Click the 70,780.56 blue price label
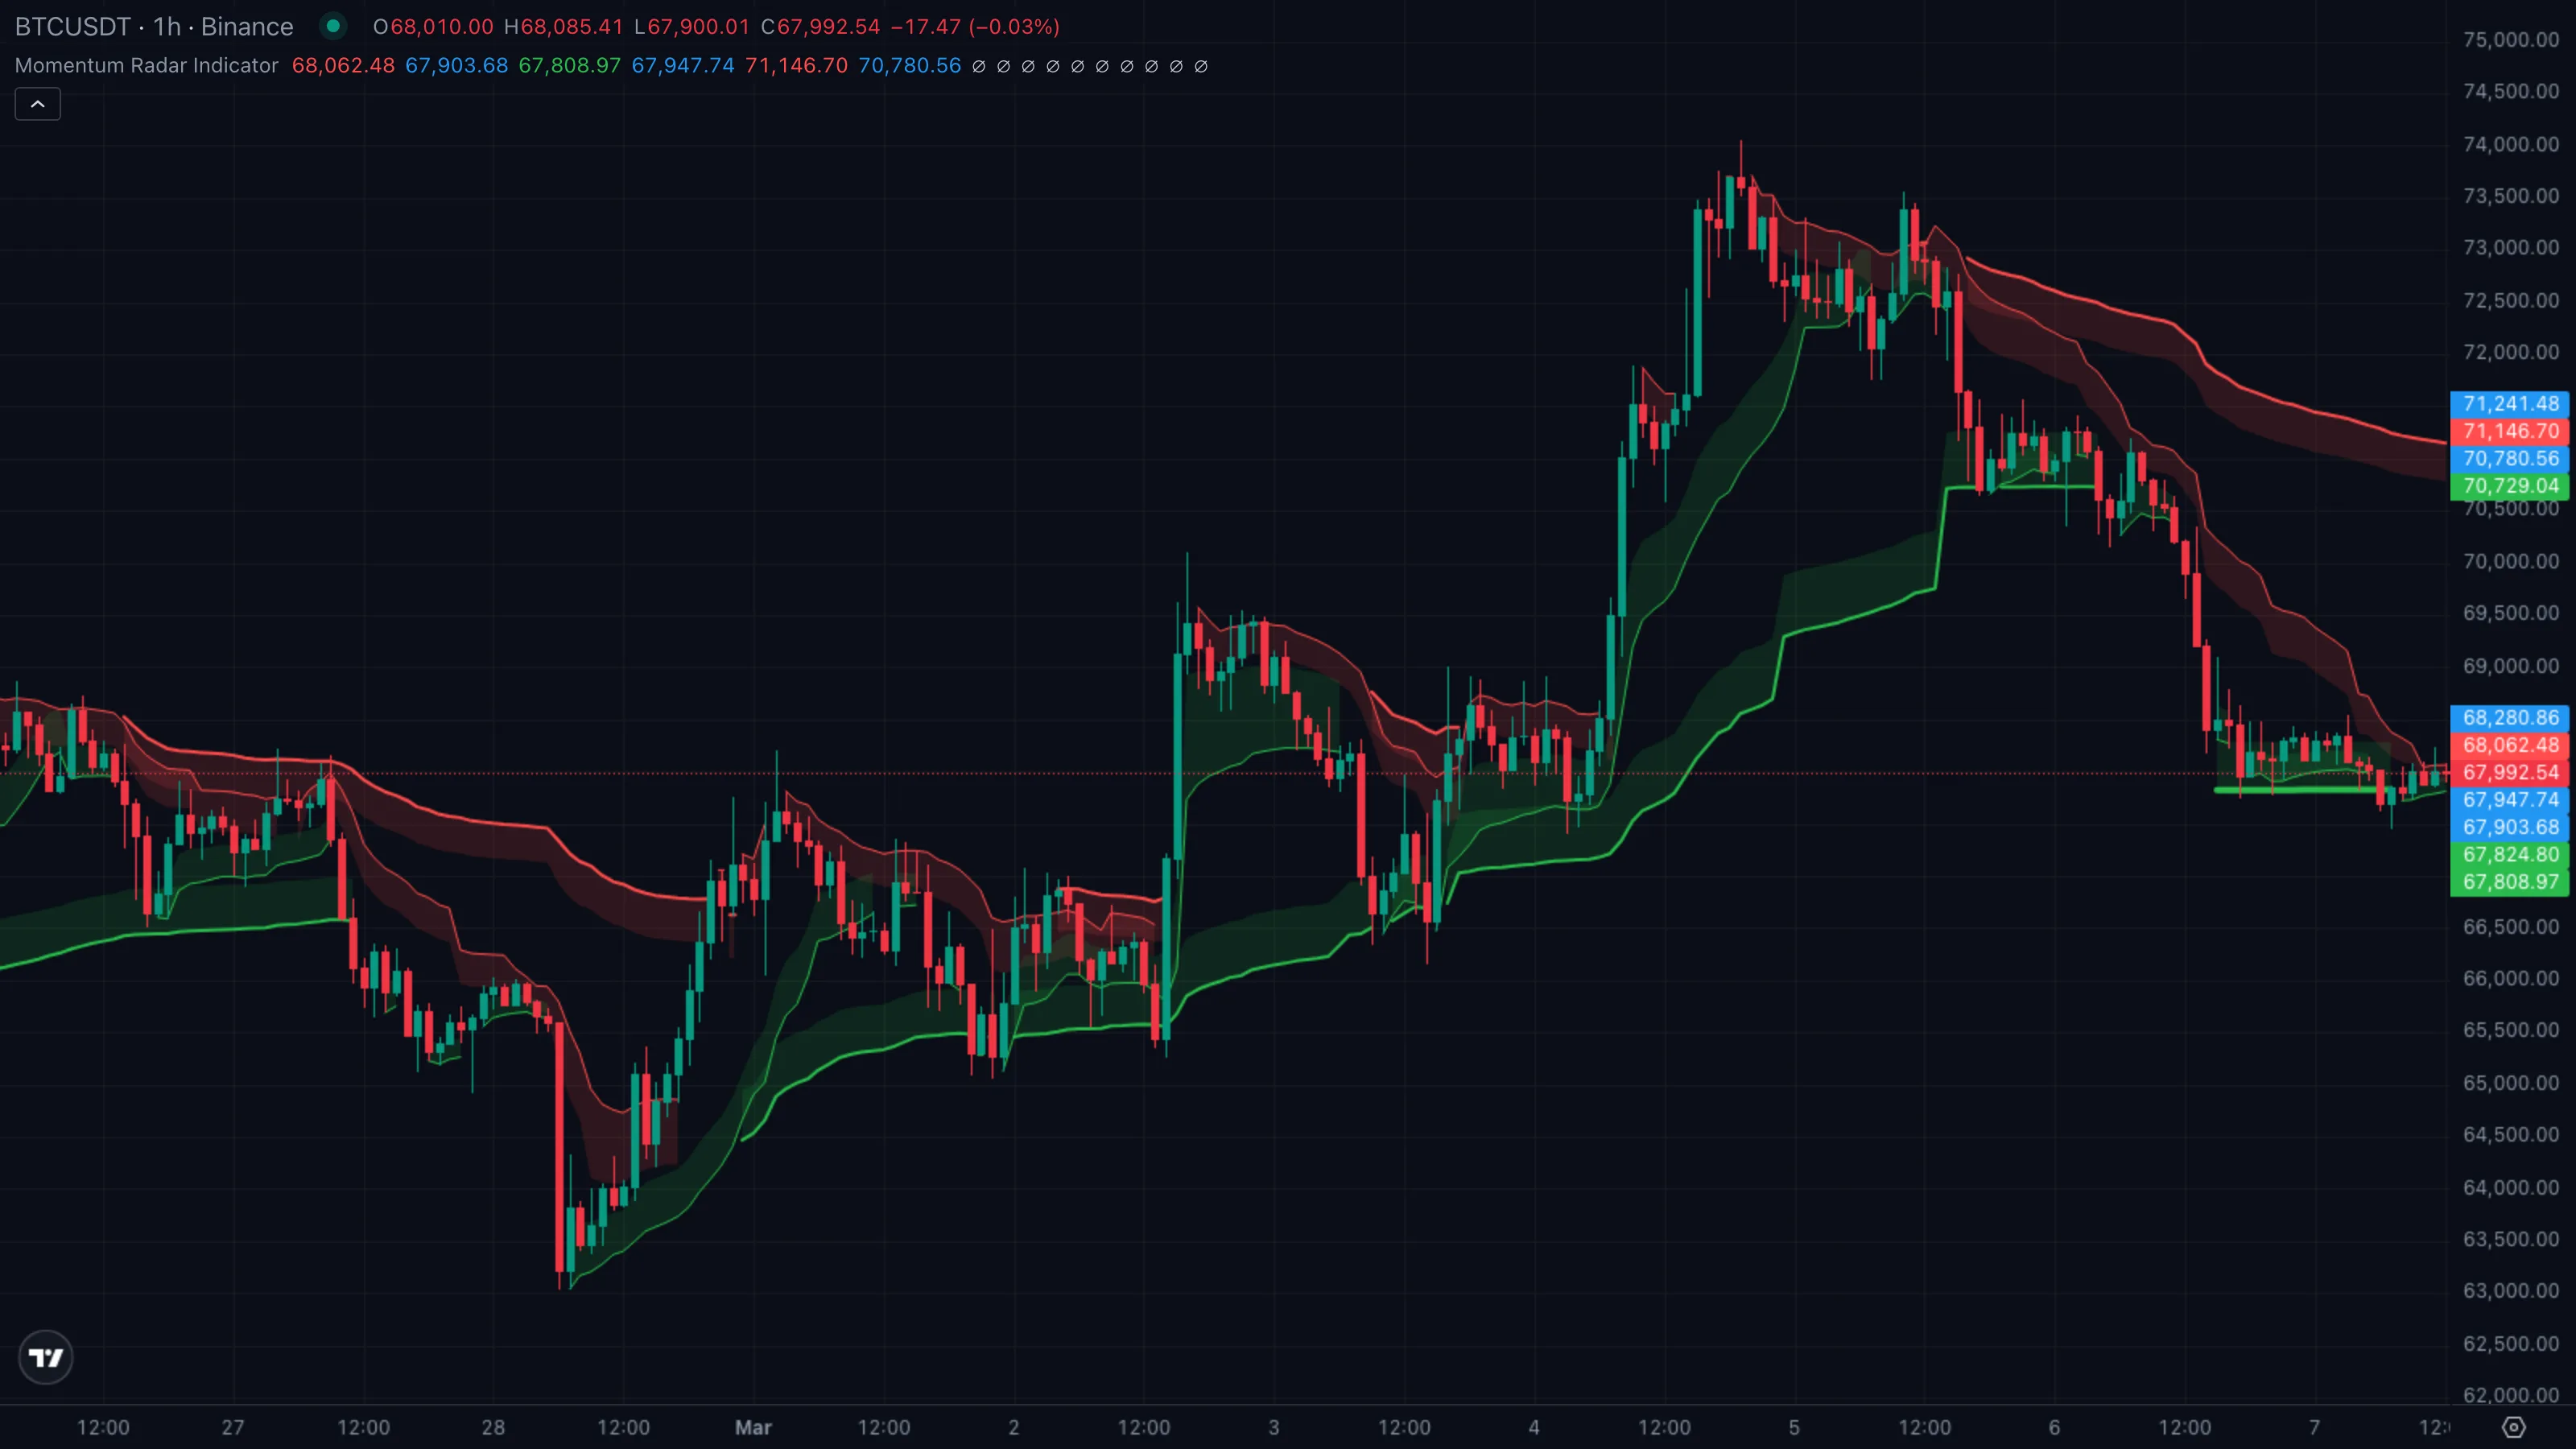 click(2510, 459)
